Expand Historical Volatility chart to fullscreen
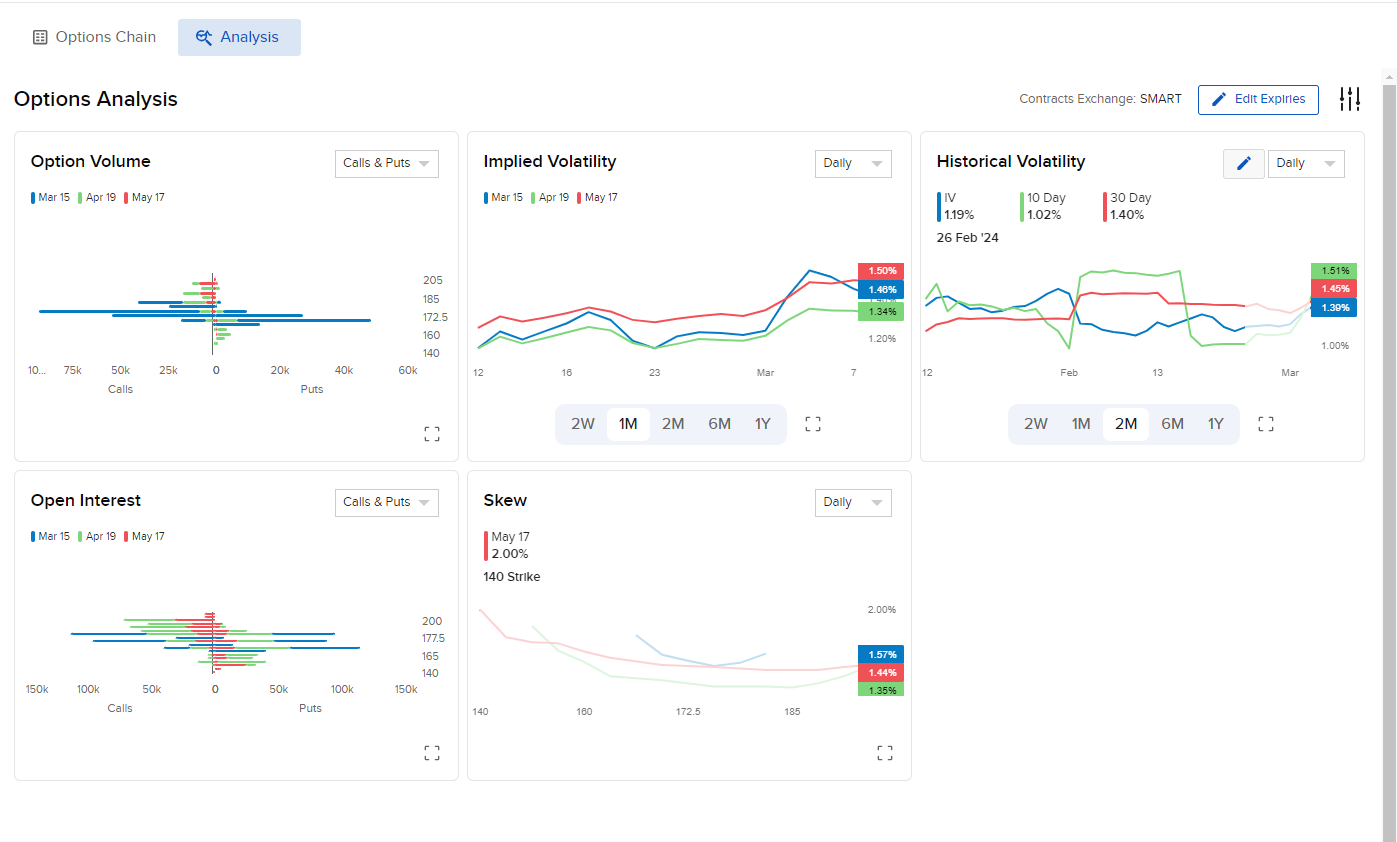Screen dimensions: 1397x842 pyautogui.click(x=1266, y=424)
